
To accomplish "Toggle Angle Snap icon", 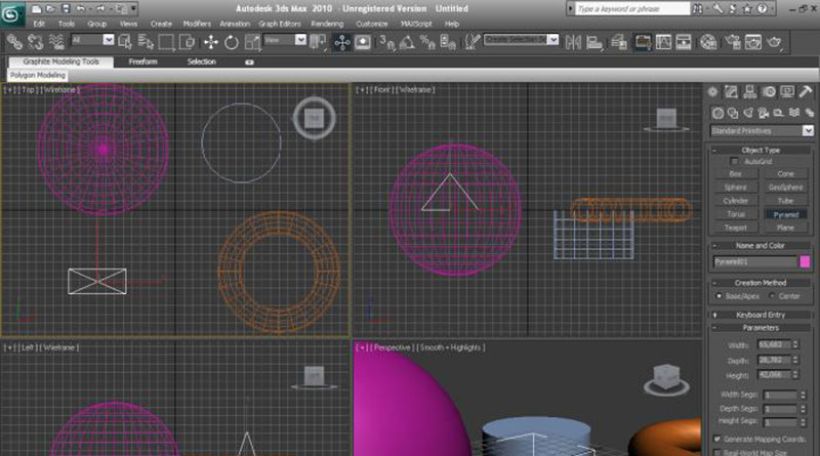I will (407, 42).
